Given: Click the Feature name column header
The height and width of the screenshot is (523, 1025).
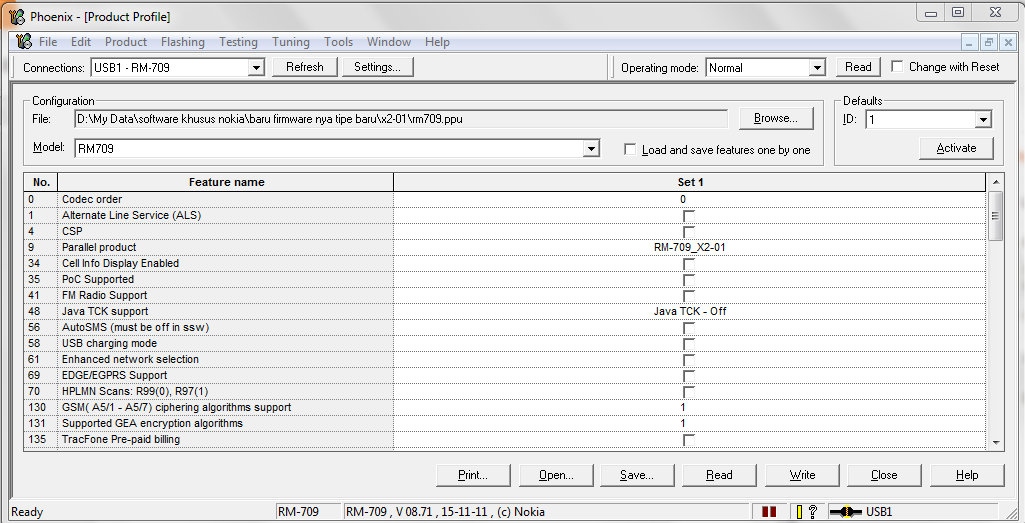Looking at the screenshot, I should (226, 182).
